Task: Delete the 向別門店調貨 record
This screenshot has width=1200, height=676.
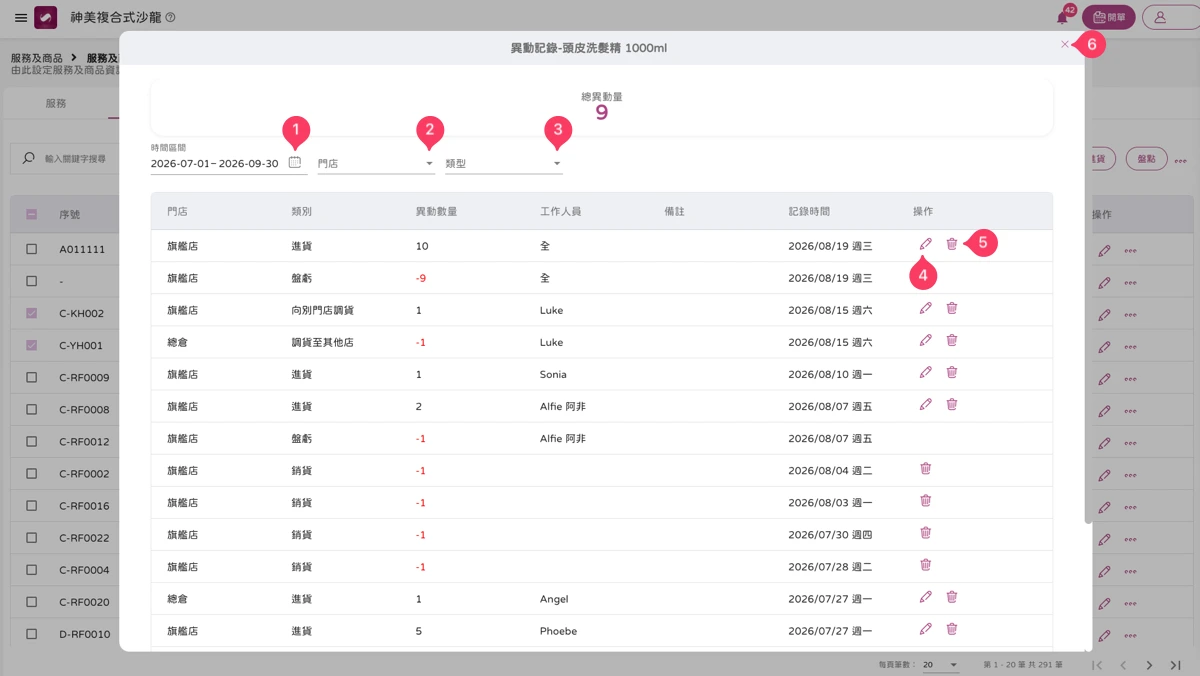Action: (x=952, y=308)
